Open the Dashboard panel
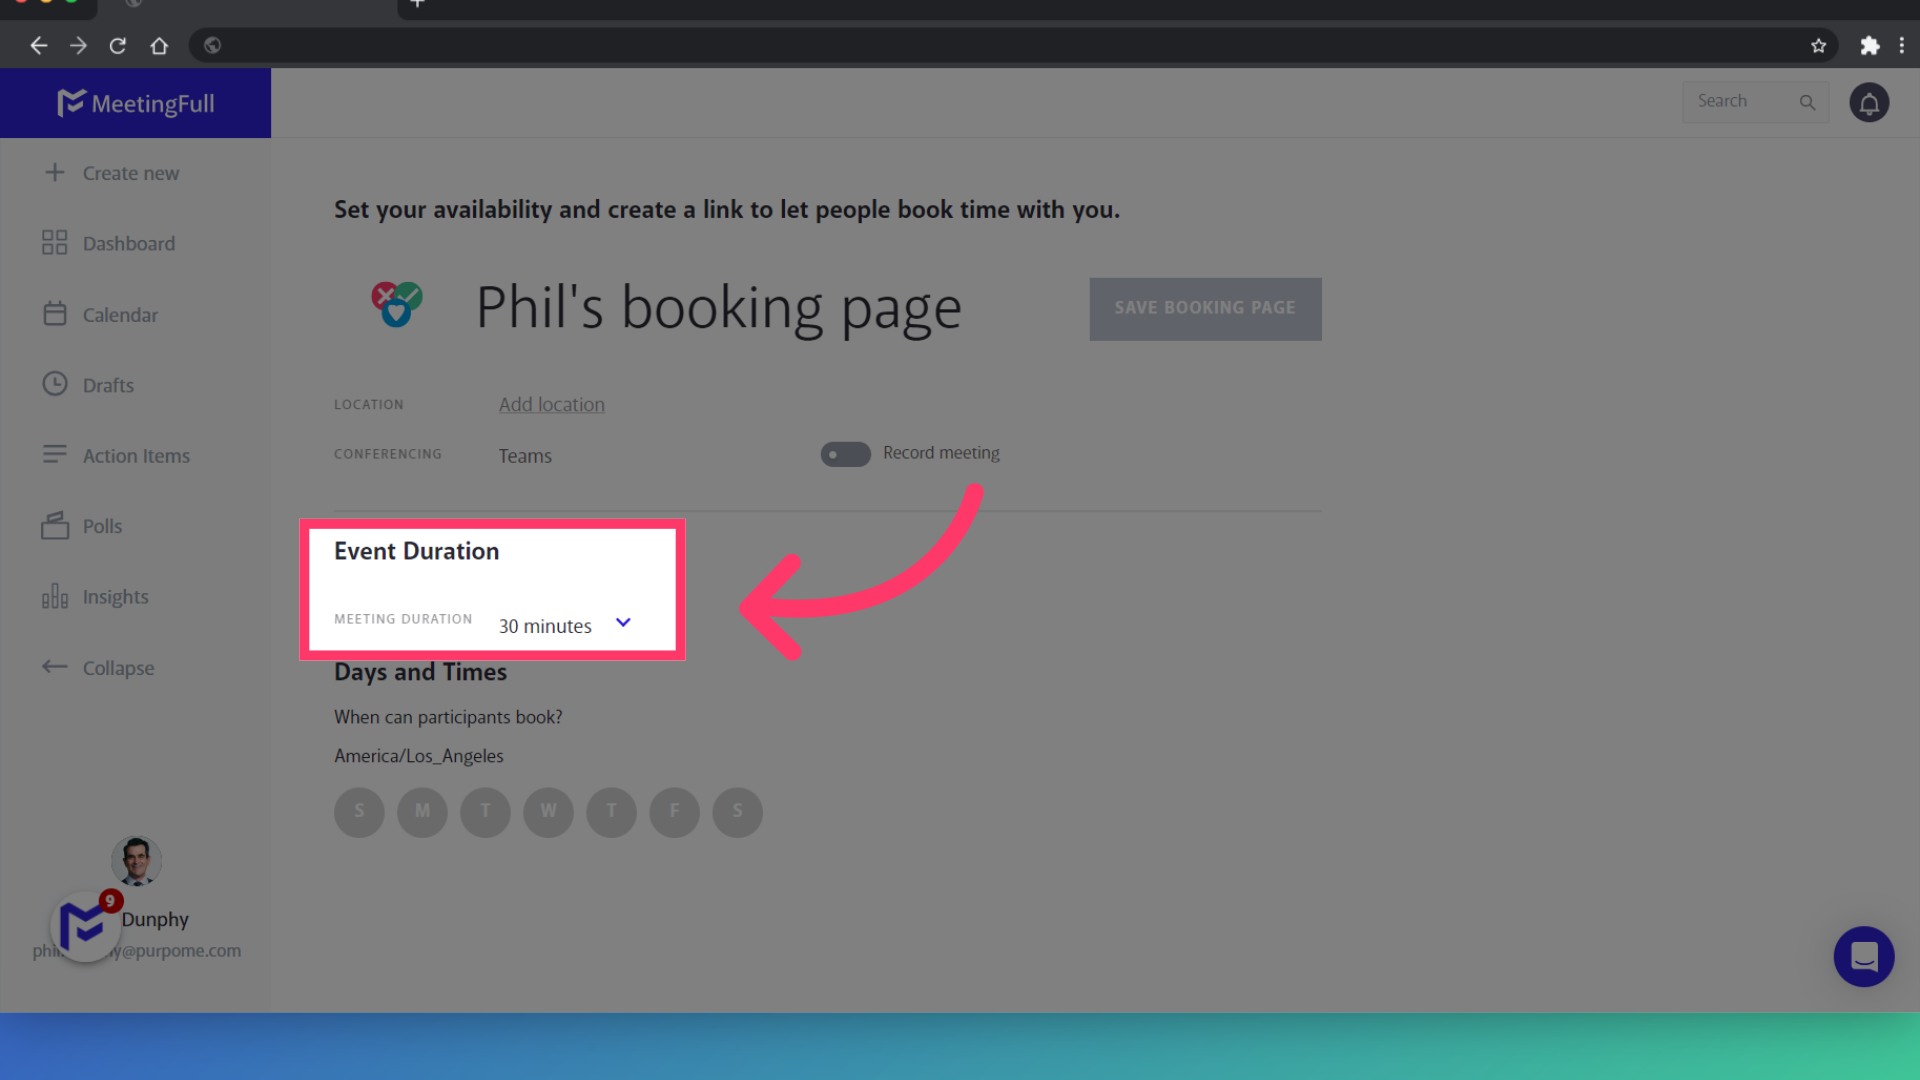 (129, 243)
